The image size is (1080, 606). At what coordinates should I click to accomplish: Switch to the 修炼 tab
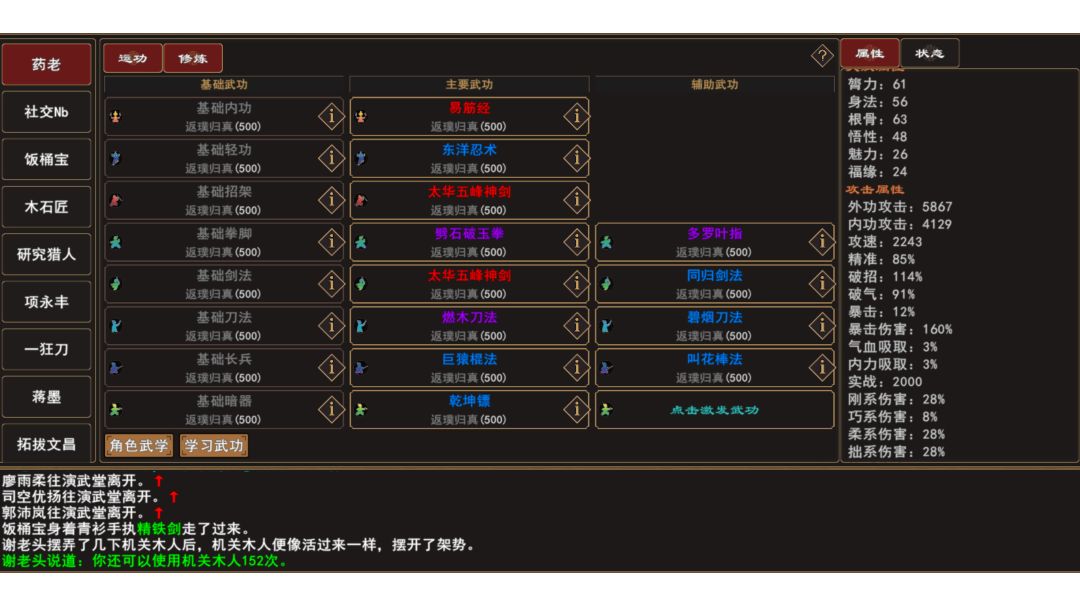[x=193, y=59]
